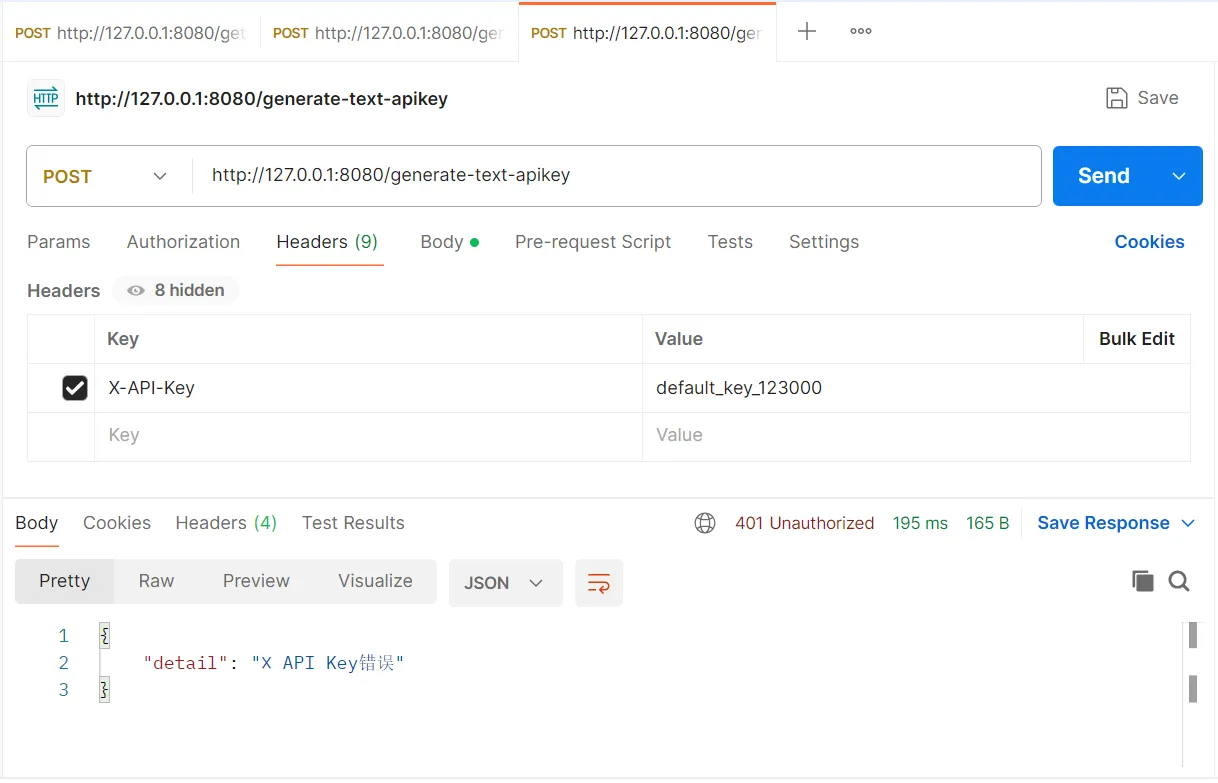Send the request with Send button
Screen dimensions: 1218x783
(x=1104, y=176)
